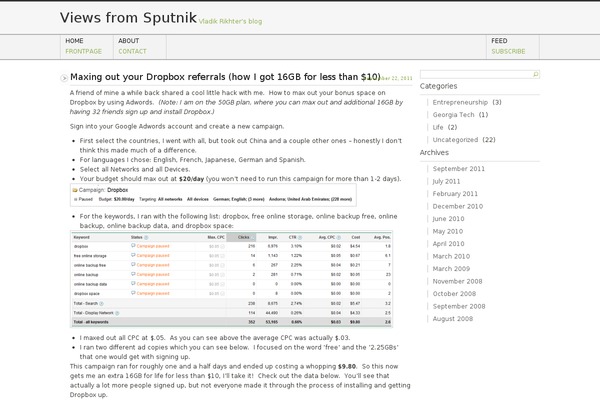Open the March 2010 archive
The width and height of the screenshot is (600, 400).
(x=451, y=256)
